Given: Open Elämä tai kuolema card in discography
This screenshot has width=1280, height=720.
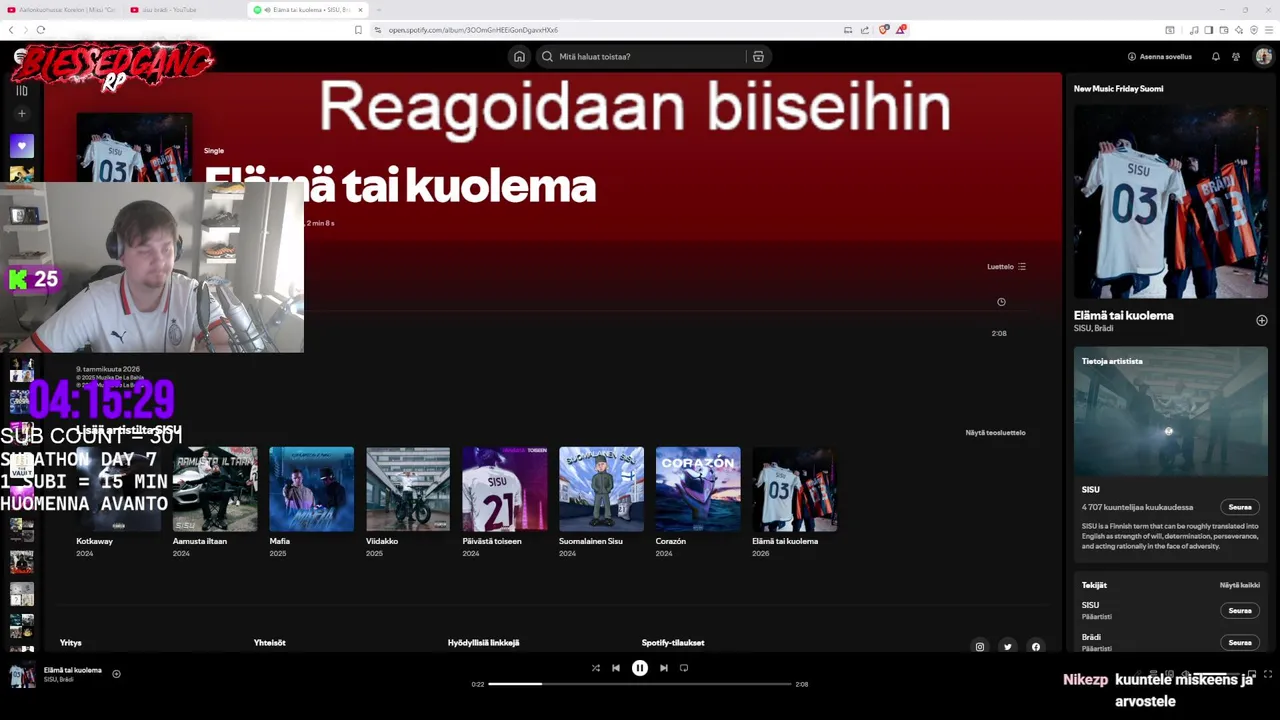Looking at the screenshot, I should [794, 502].
